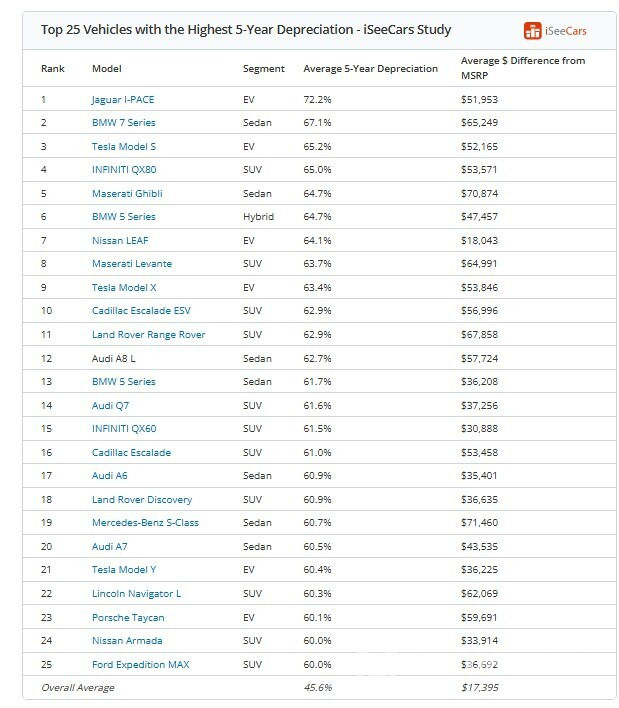Click the Cadillac Escalade ESV link
The width and height of the screenshot is (619, 708).
point(141,311)
